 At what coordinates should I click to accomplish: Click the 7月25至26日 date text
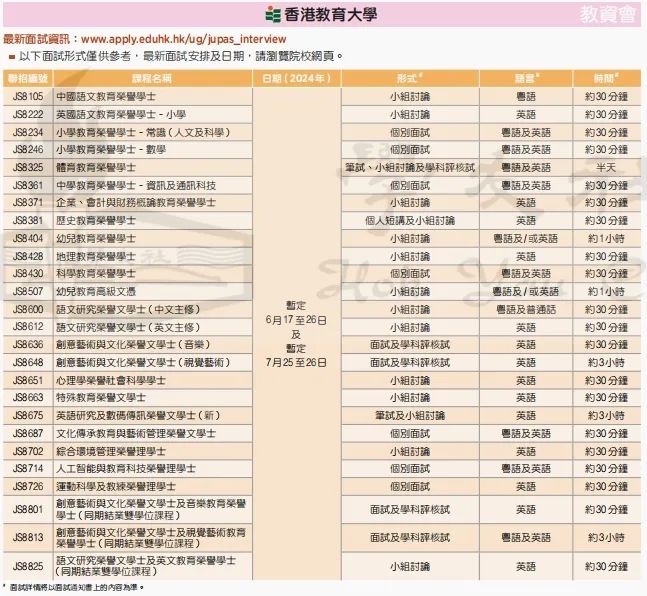(x=296, y=362)
